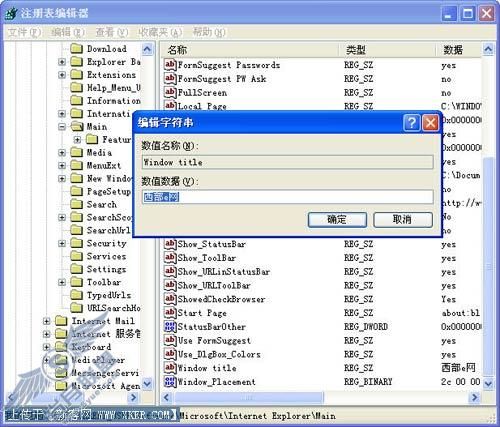Click the FormSuggest Passwords string value icon

click(x=170, y=64)
